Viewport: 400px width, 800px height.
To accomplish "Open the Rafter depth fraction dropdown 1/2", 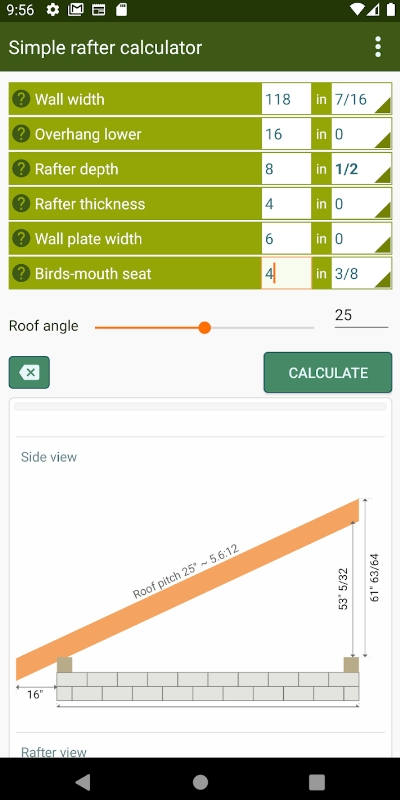I will click(361, 168).
